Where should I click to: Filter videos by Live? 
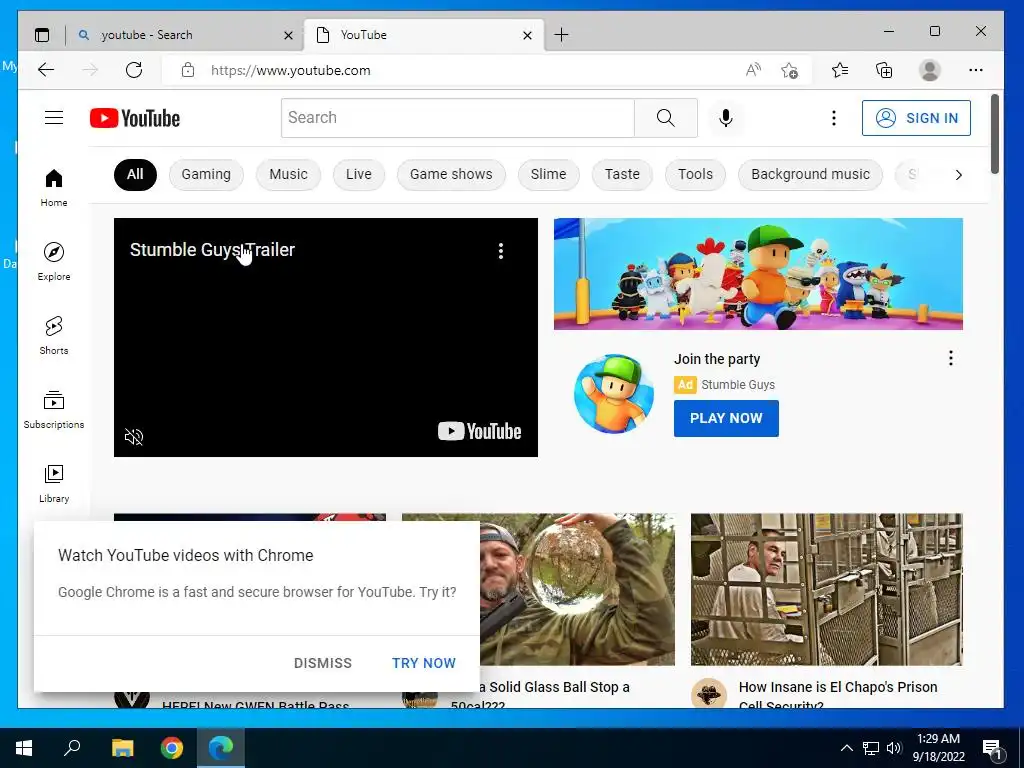point(359,174)
